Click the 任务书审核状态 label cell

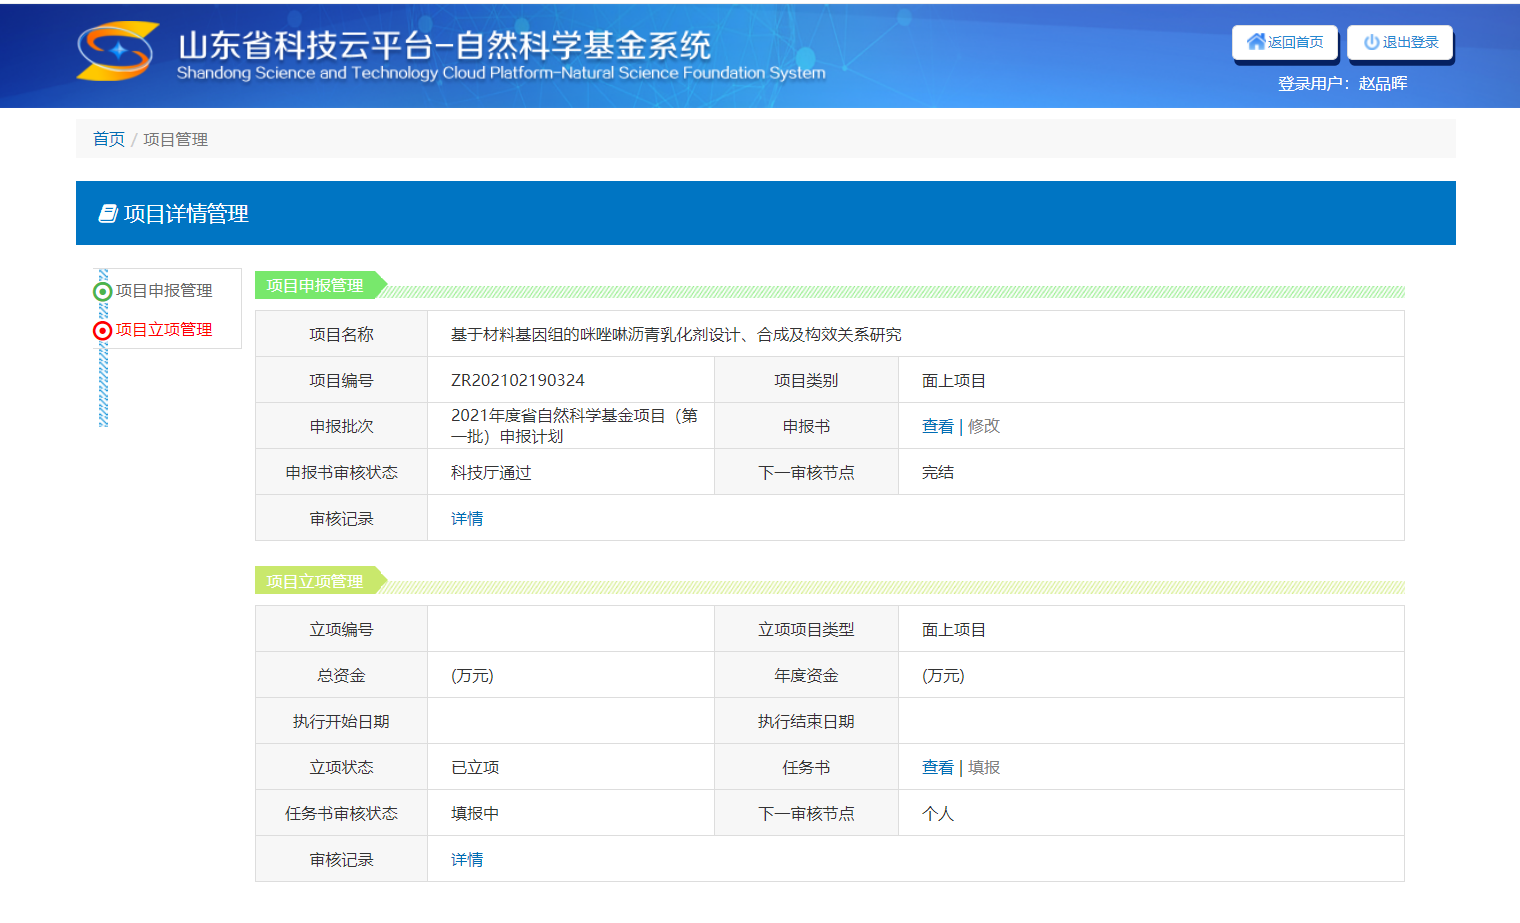(342, 813)
